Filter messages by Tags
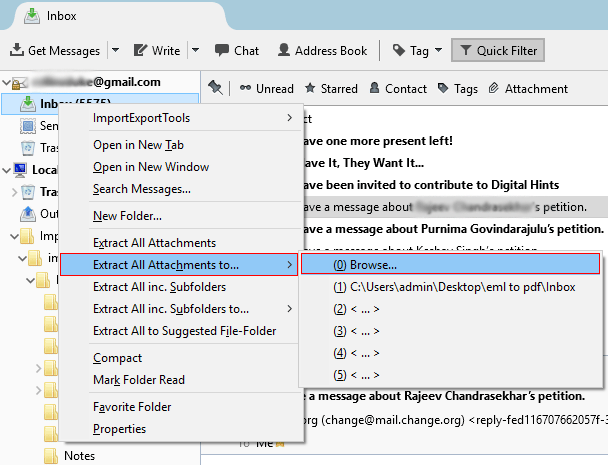This screenshot has width=608, height=465. (457, 88)
